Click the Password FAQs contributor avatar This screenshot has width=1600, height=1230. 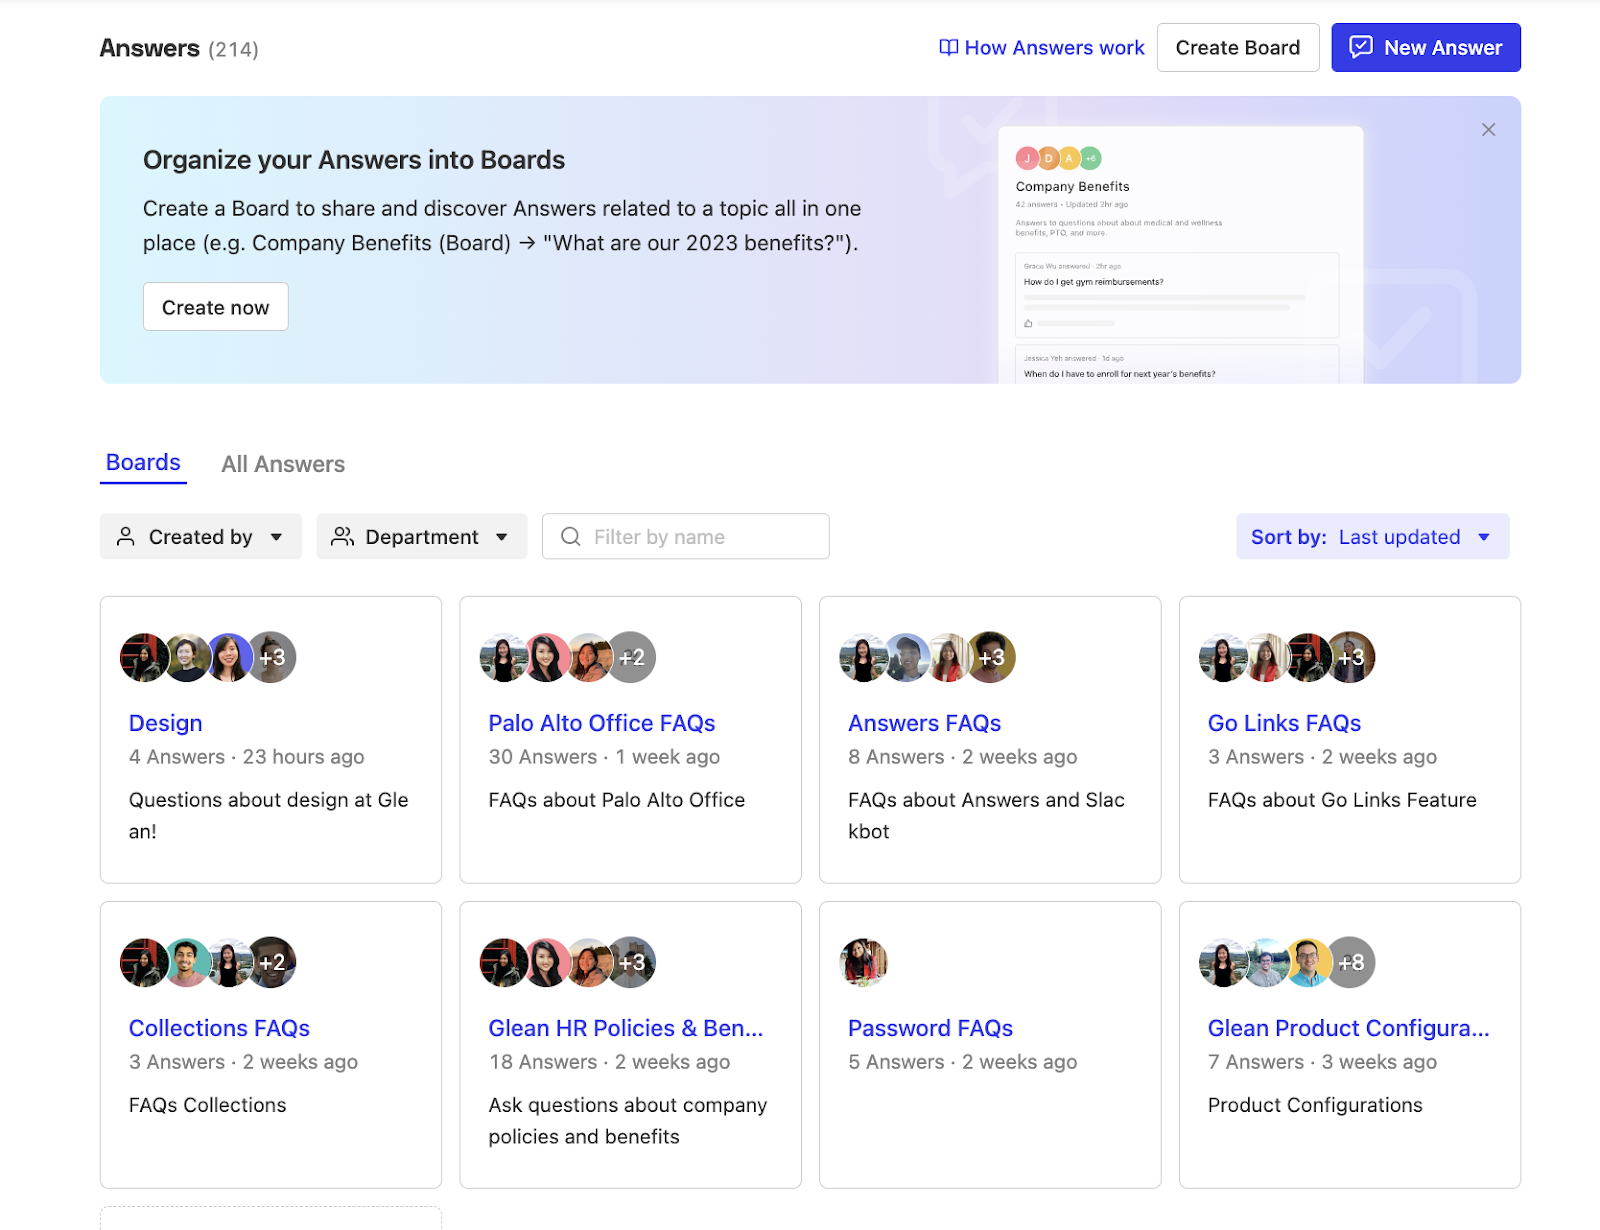pos(864,963)
